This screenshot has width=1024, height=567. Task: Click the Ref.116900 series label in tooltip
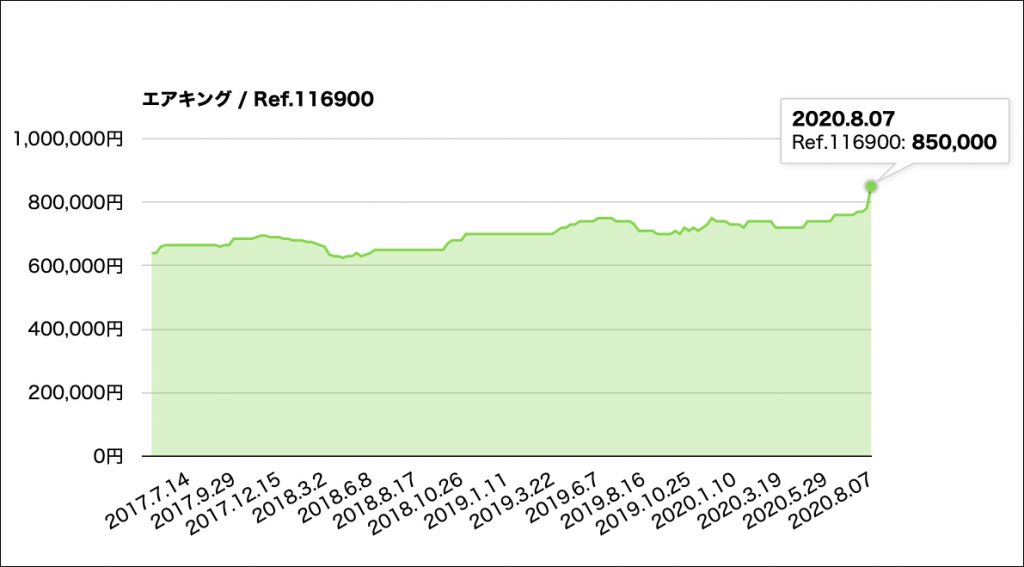(849, 142)
